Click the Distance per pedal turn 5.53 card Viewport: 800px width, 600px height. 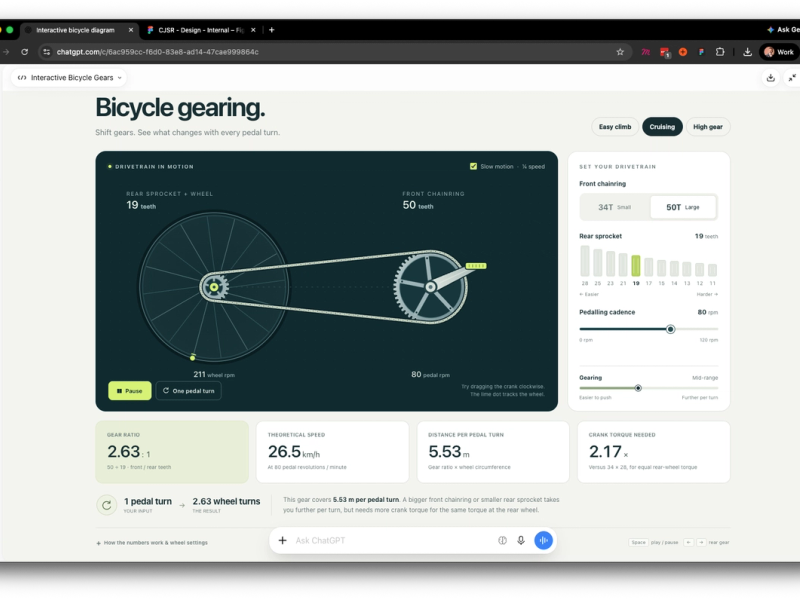click(493, 452)
